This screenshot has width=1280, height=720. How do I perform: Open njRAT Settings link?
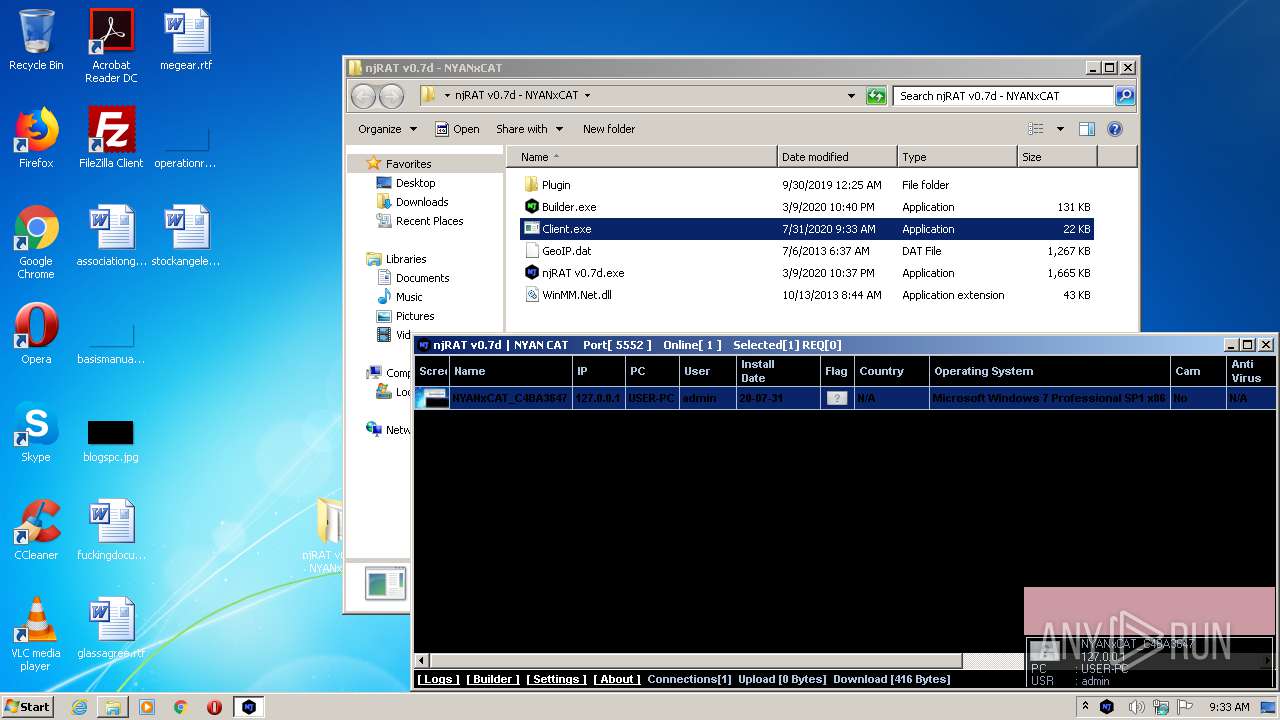[557, 679]
